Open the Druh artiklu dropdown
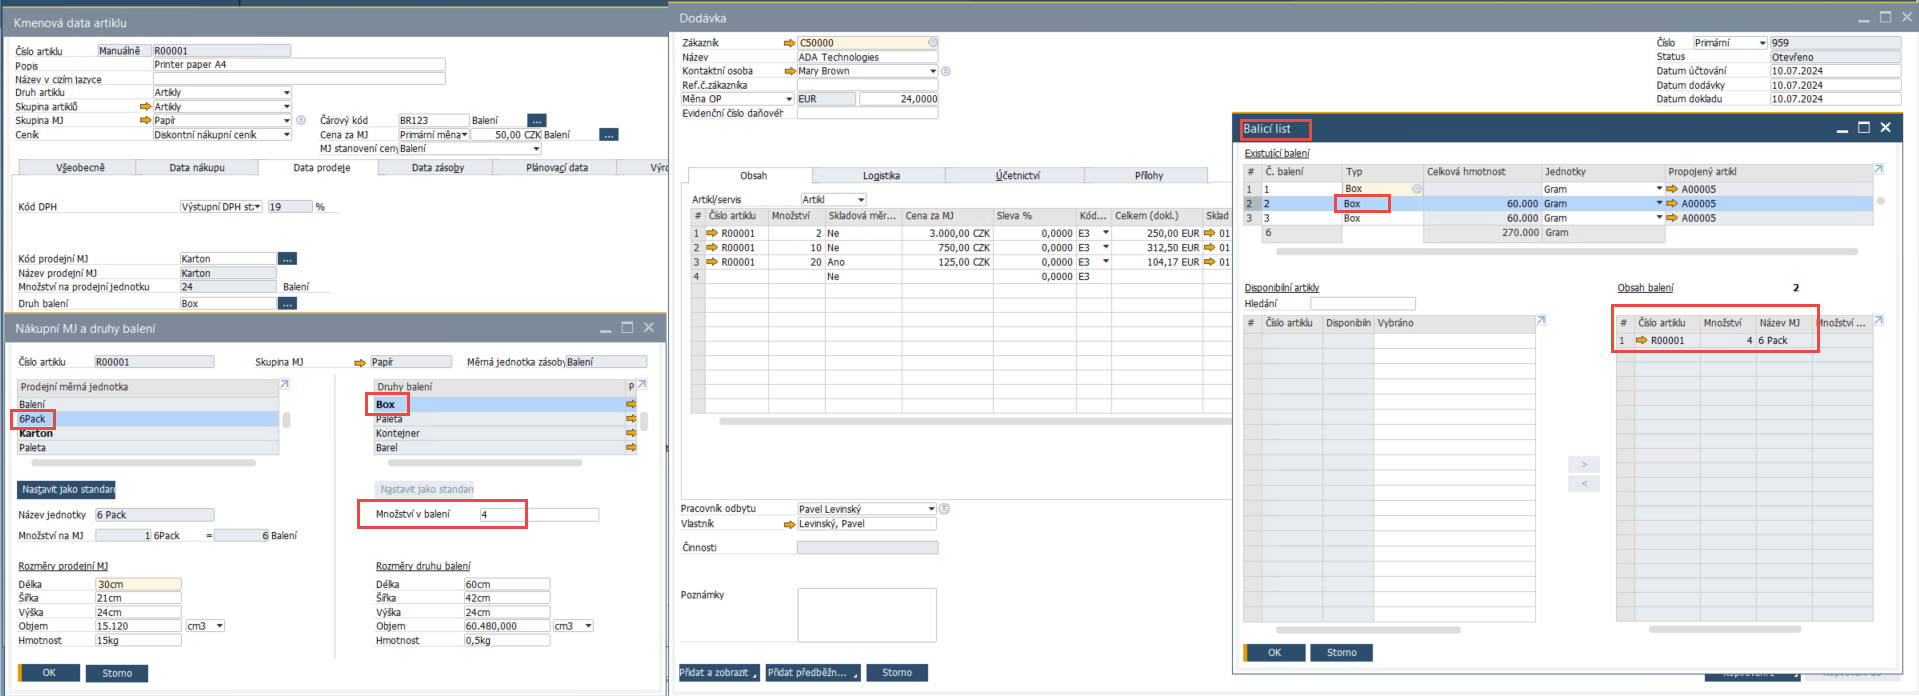 287,93
